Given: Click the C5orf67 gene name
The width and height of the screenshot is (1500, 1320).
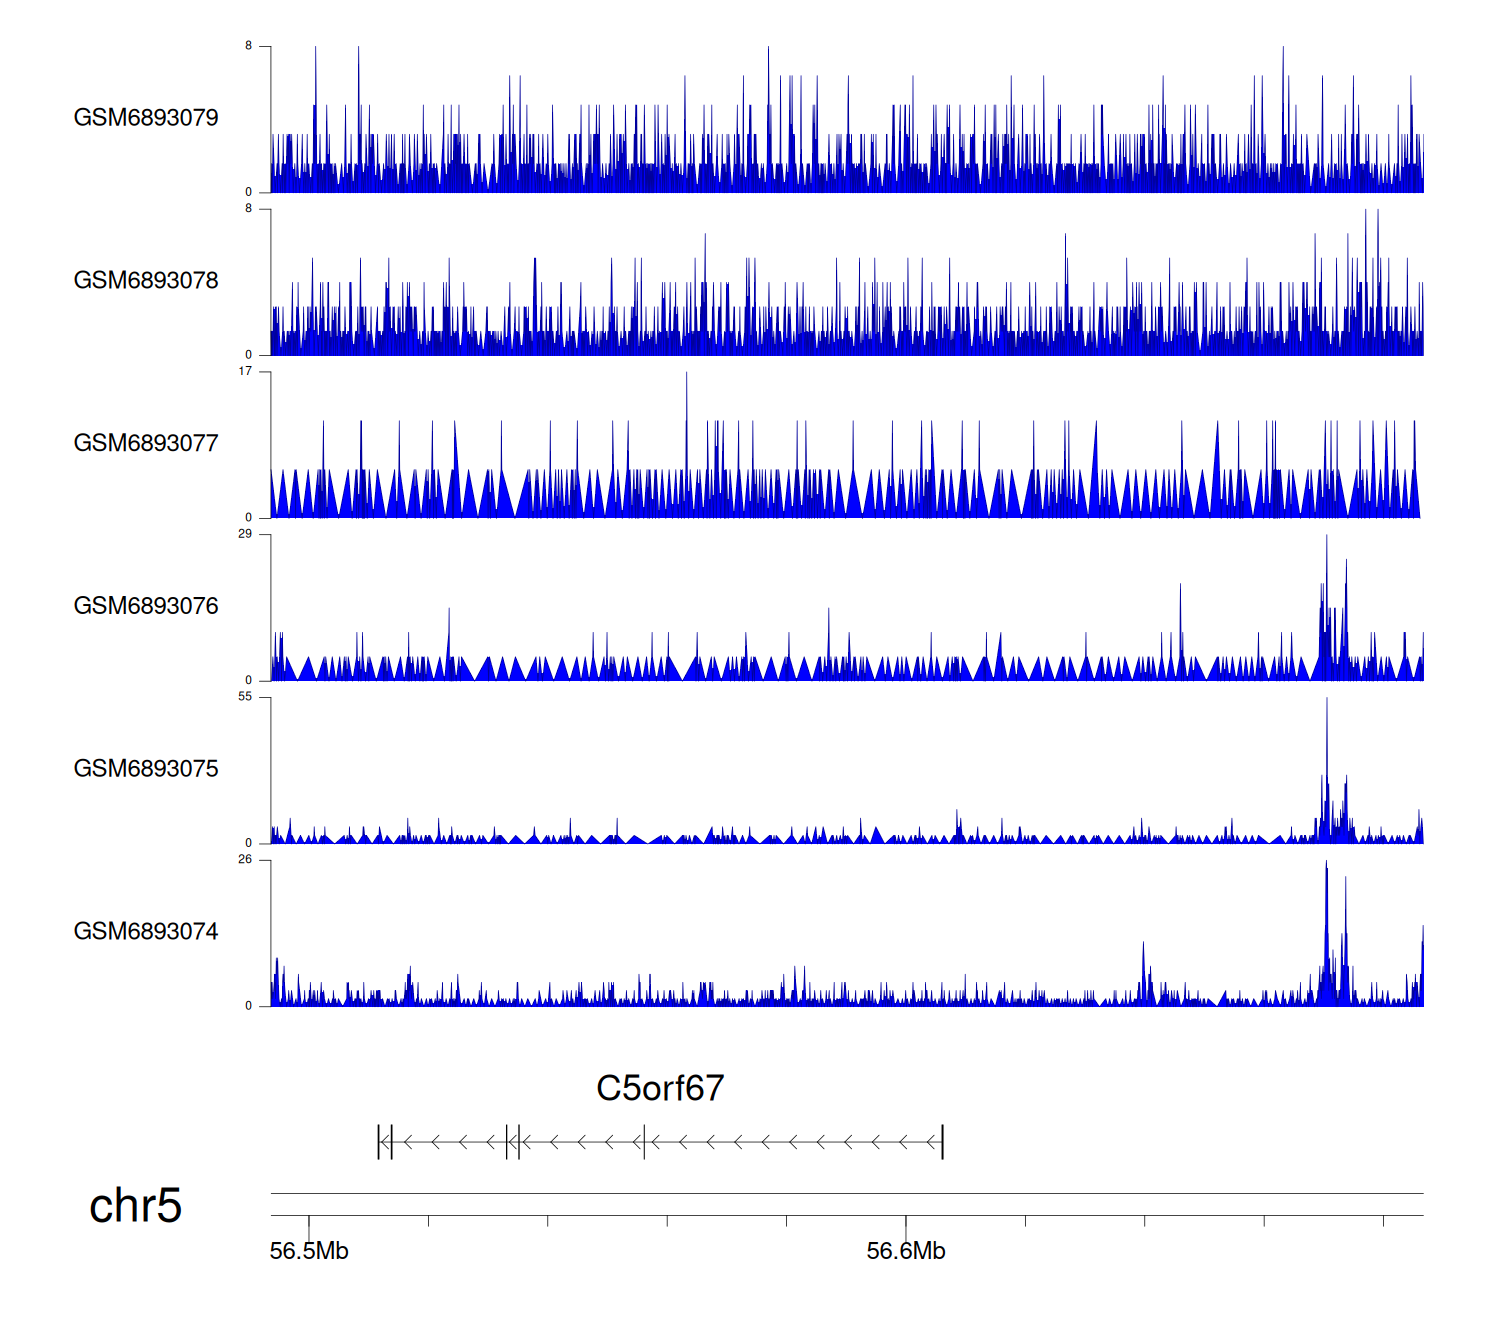Looking at the screenshot, I should click(x=660, y=1088).
